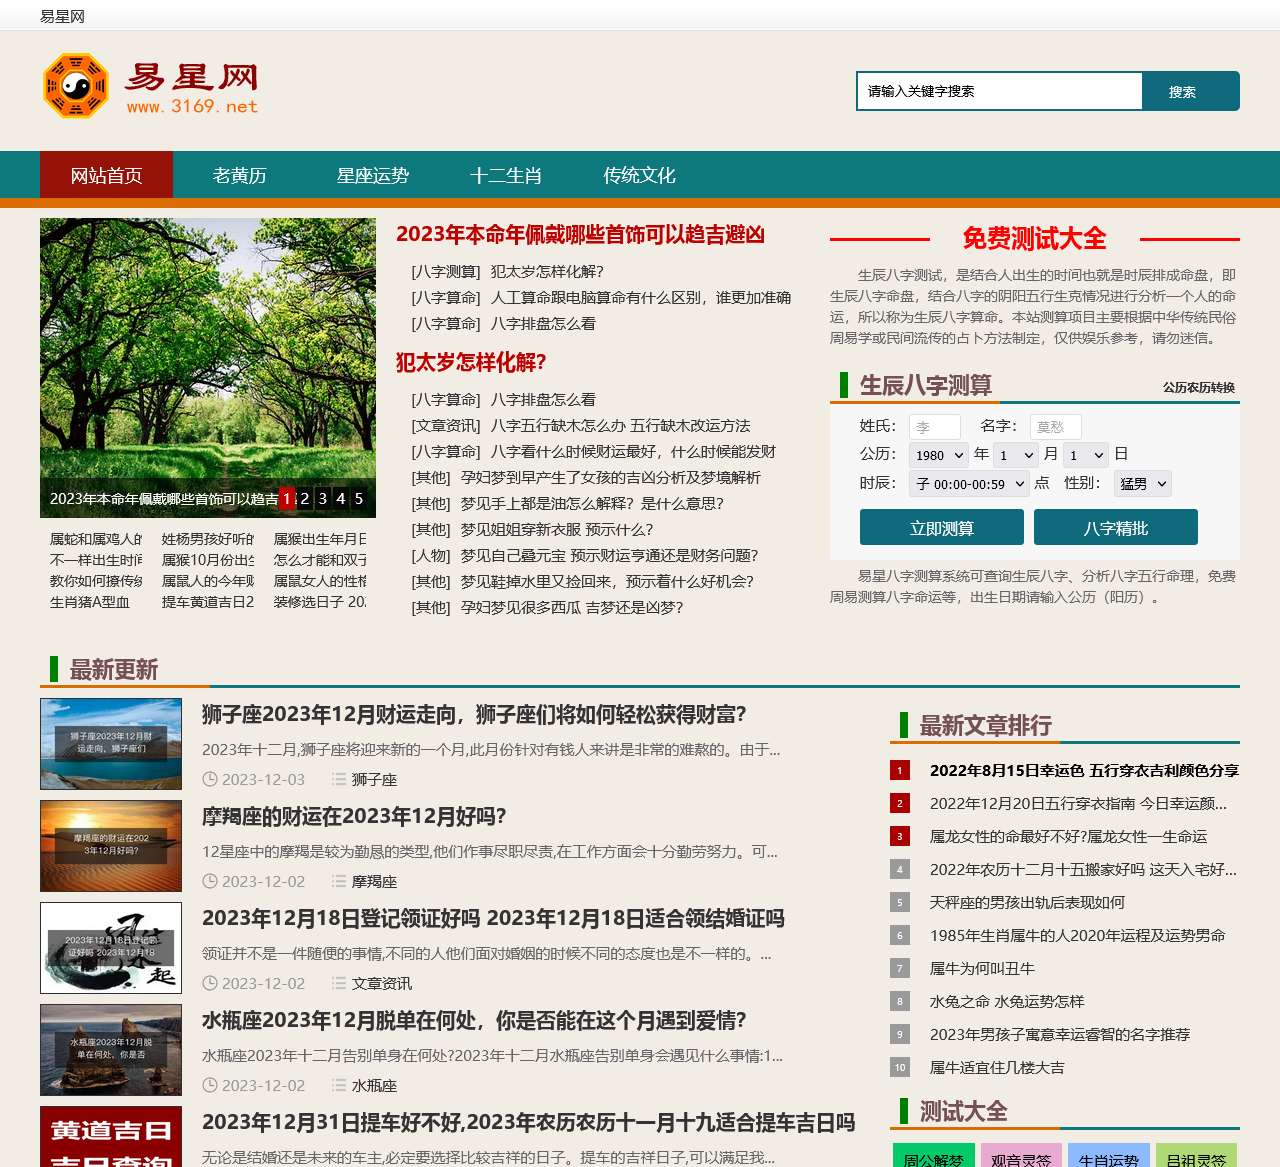Image resolution: width=1280 pixels, height=1167 pixels.
Task: Open the 时辰 dropdown
Action: click(968, 483)
